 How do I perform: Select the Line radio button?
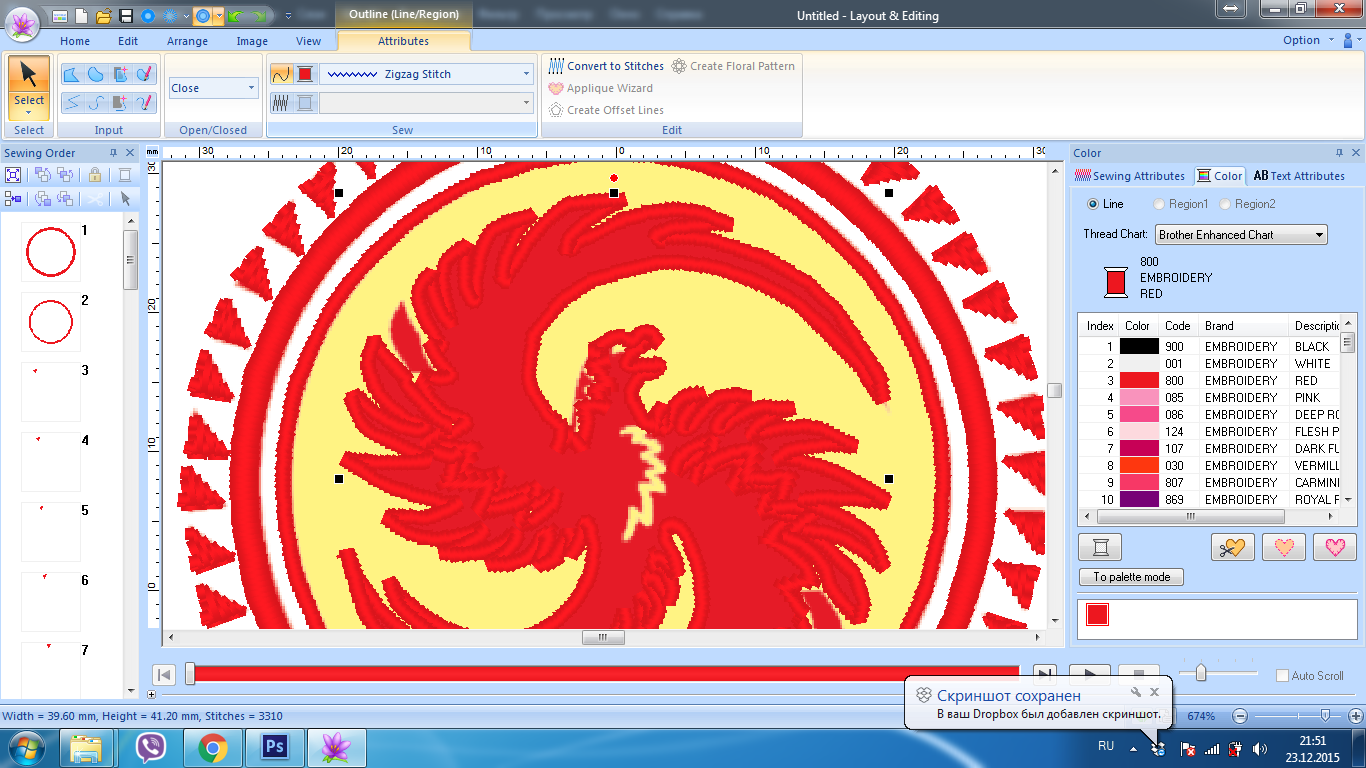(1092, 204)
